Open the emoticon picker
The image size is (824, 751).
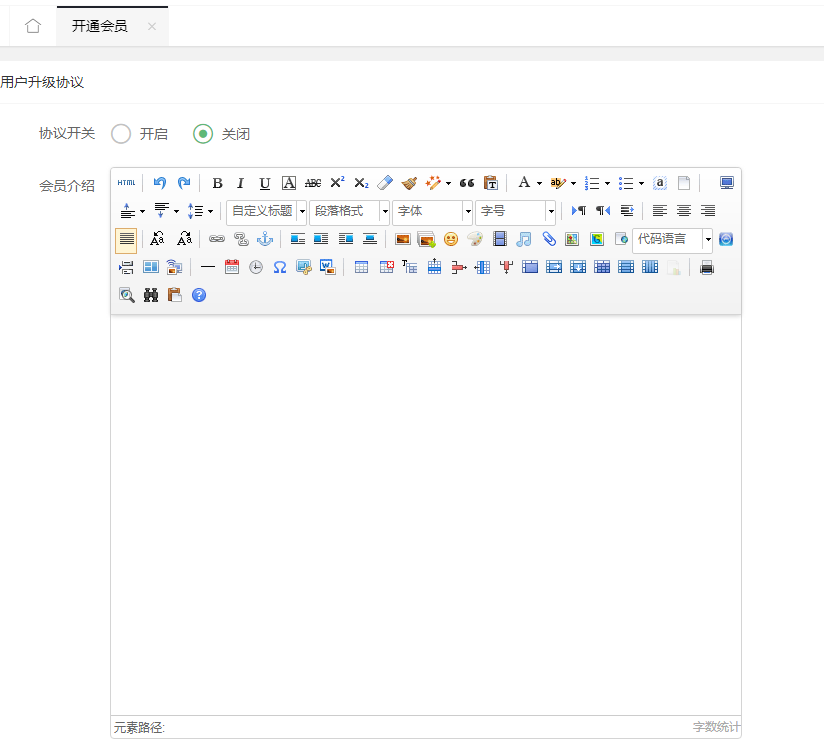pyautogui.click(x=451, y=239)
